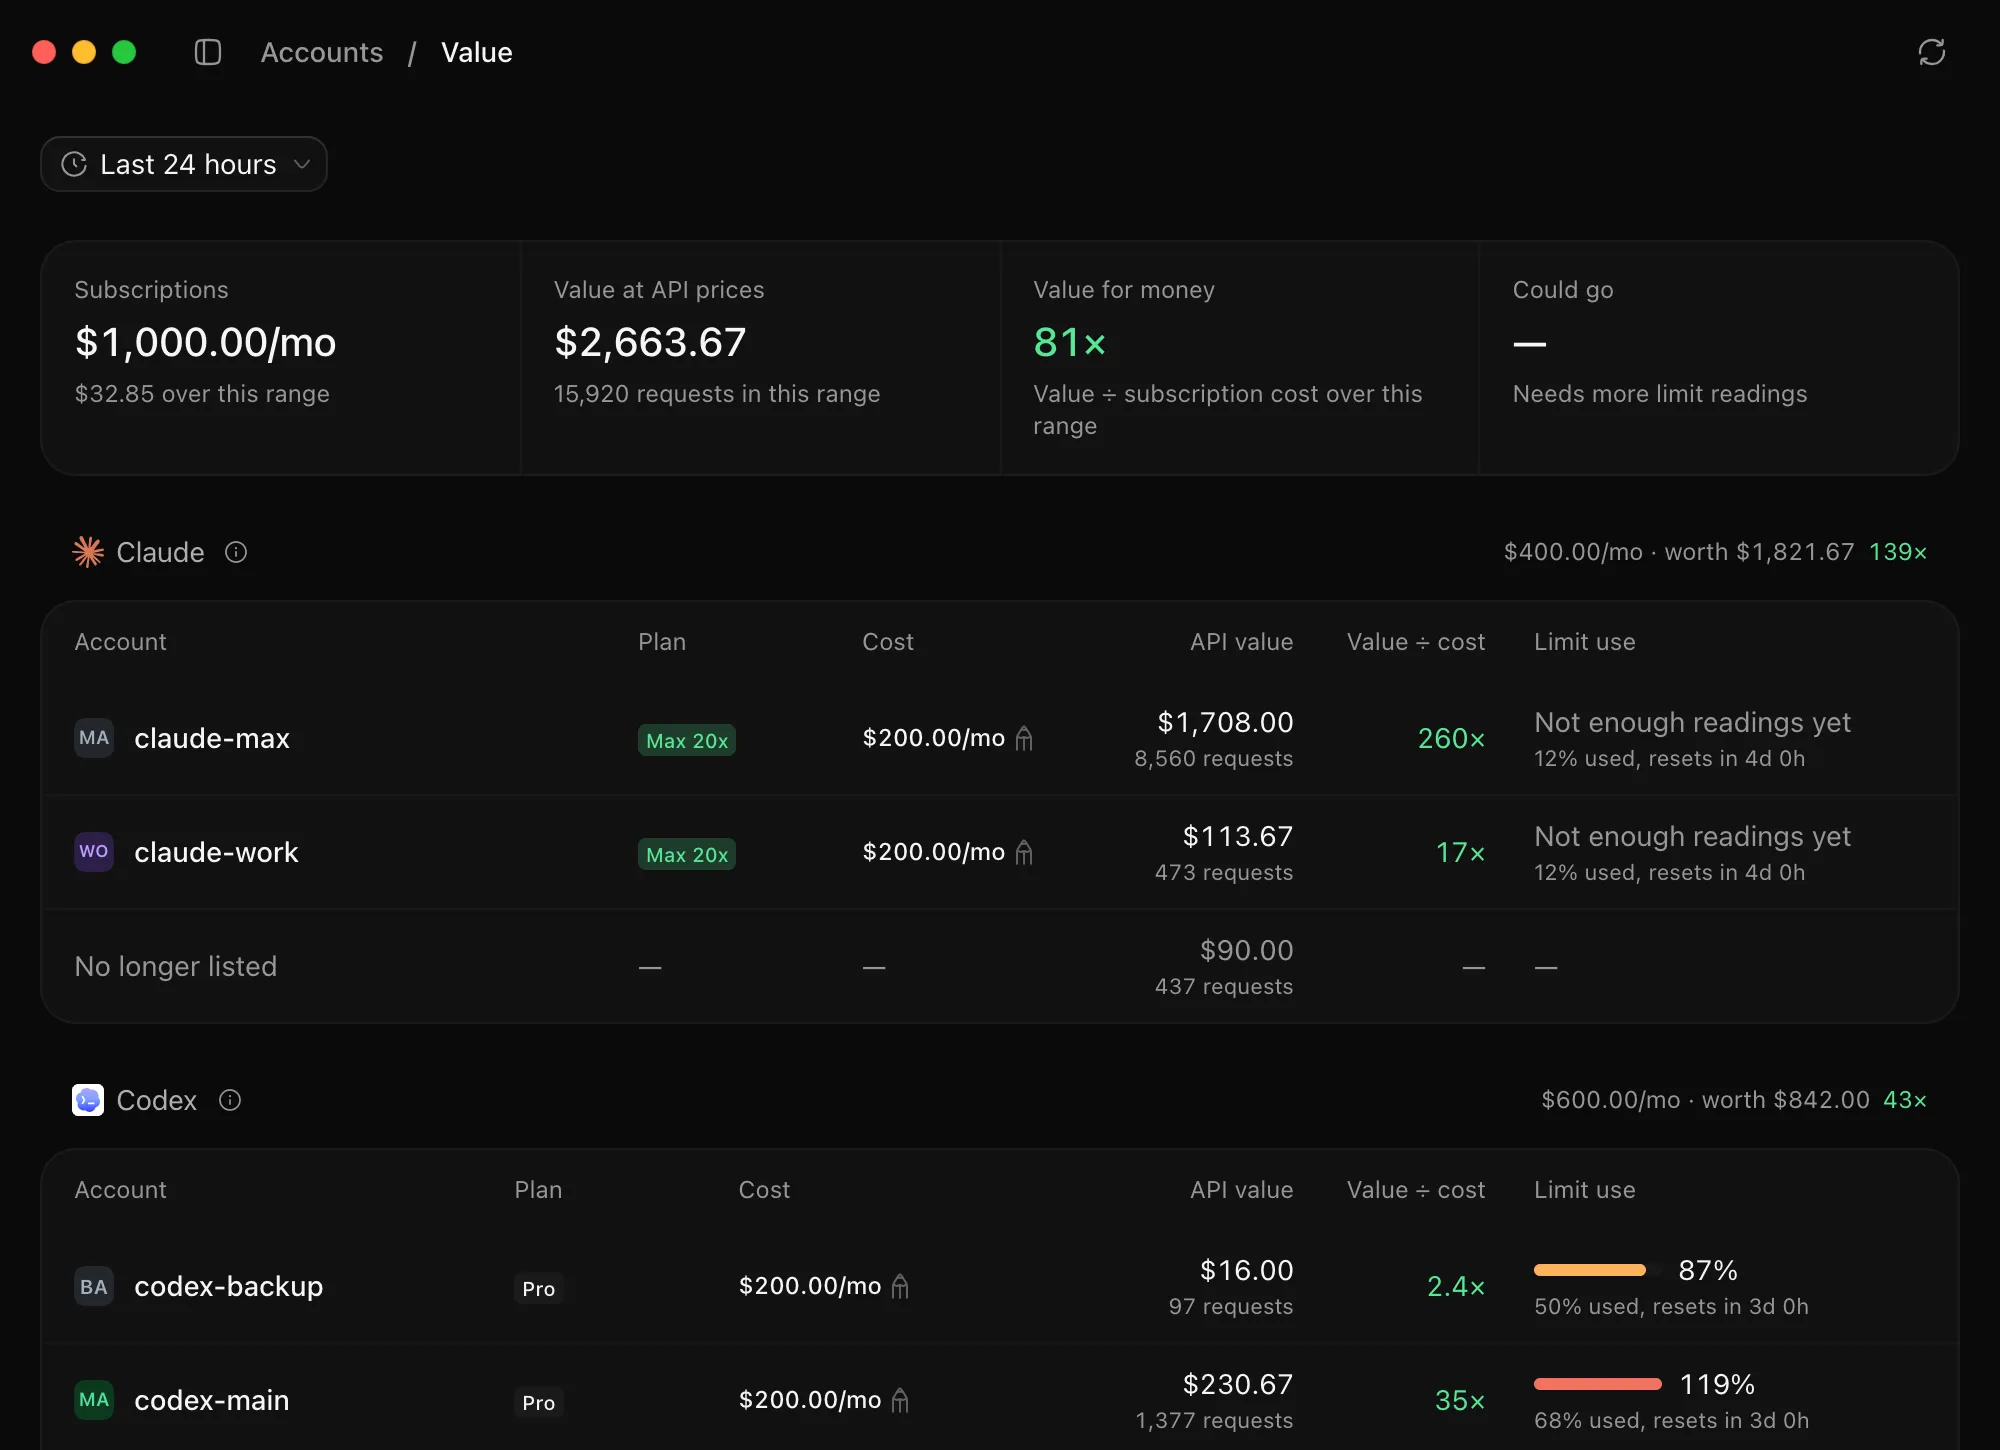Click the 43× Codex group multiplier
2000x1450 pixels.
(1905, 1100)
